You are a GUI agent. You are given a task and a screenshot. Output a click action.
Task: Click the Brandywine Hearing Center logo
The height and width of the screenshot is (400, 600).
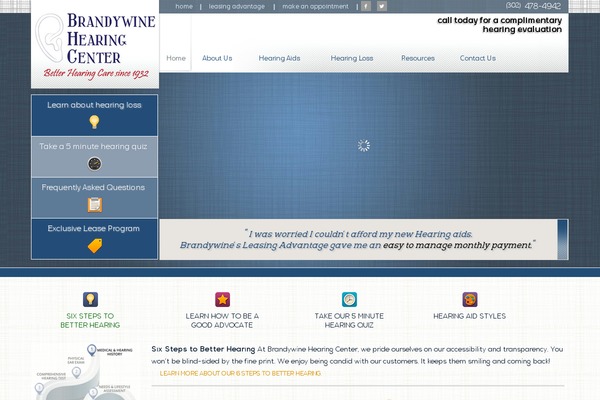[x=95, y=44]
